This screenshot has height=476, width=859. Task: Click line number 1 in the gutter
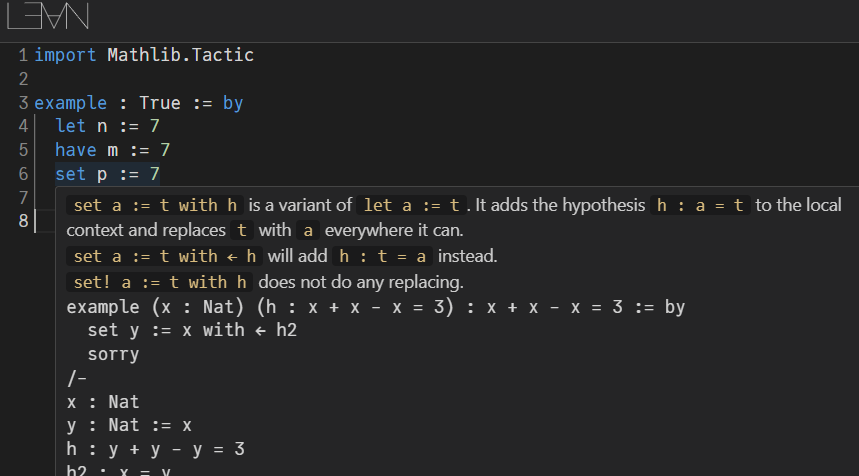pyautogui.click(x=22, y=55)
